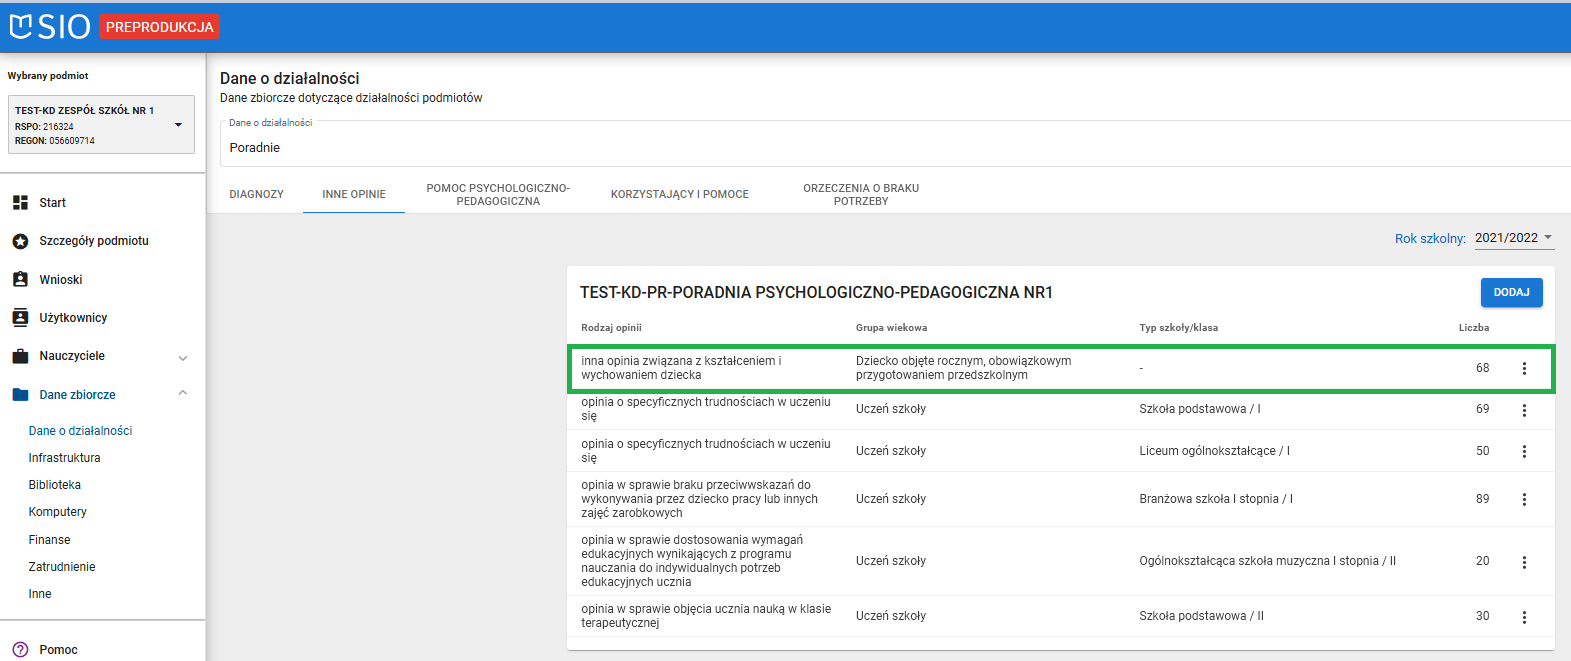Click the Branżowa szkoła I stopnia / I cell
The width and height of the screenshot is (1571, 661).
(1216, 499)
